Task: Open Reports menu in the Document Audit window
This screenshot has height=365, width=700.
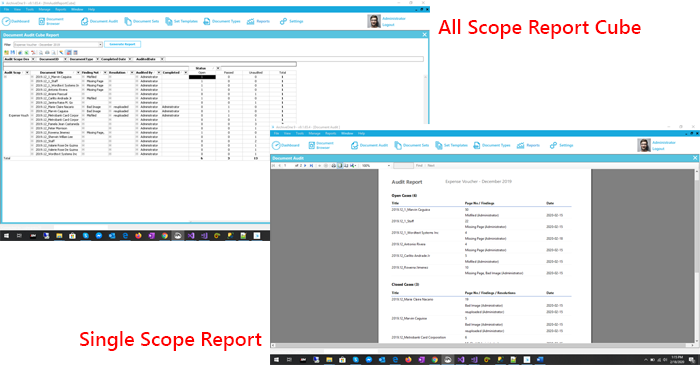Action: [331, 133]
